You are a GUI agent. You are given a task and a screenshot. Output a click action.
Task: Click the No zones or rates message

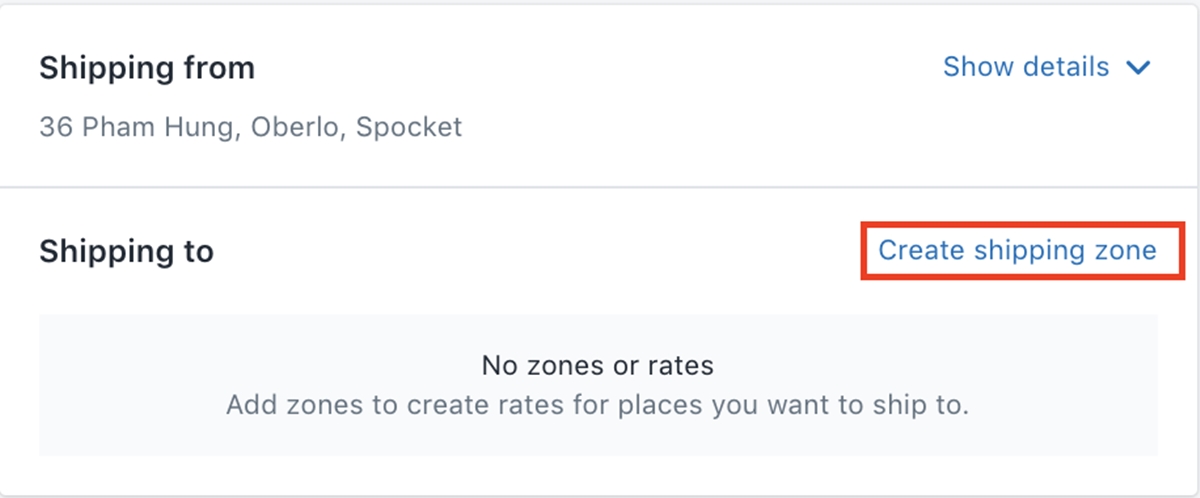pyautogui.click(x=597, y=366)
